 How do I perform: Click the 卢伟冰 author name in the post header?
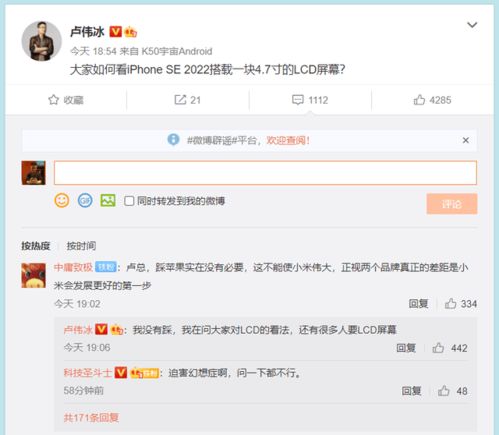[87, 32]
